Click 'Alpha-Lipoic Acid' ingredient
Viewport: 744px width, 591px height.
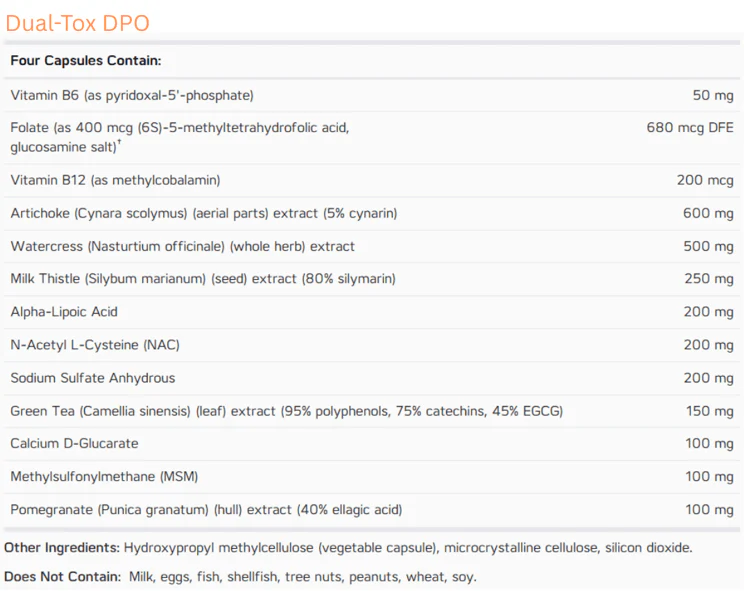pyautogui.click(x=64, y=312)
